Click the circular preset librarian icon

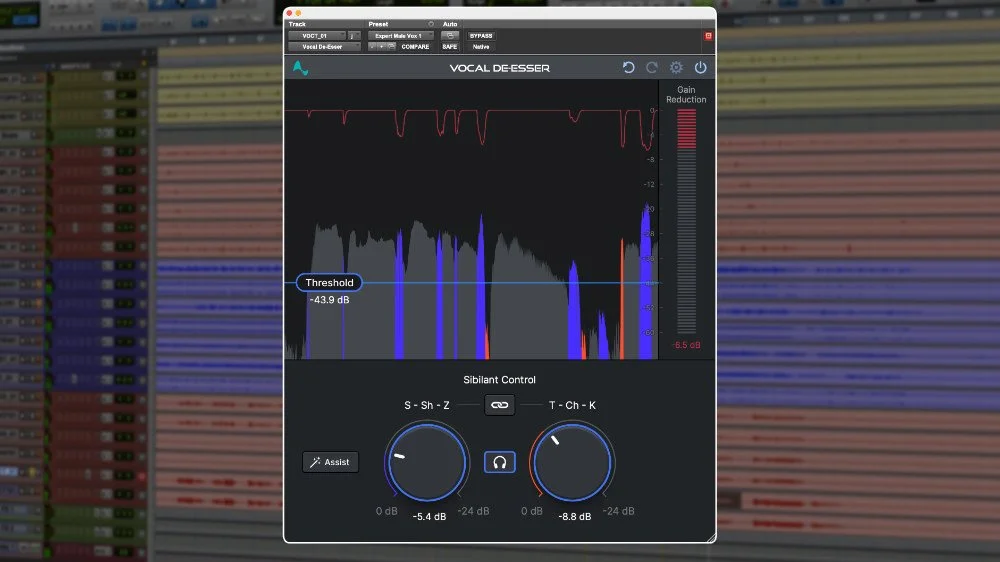431,24
